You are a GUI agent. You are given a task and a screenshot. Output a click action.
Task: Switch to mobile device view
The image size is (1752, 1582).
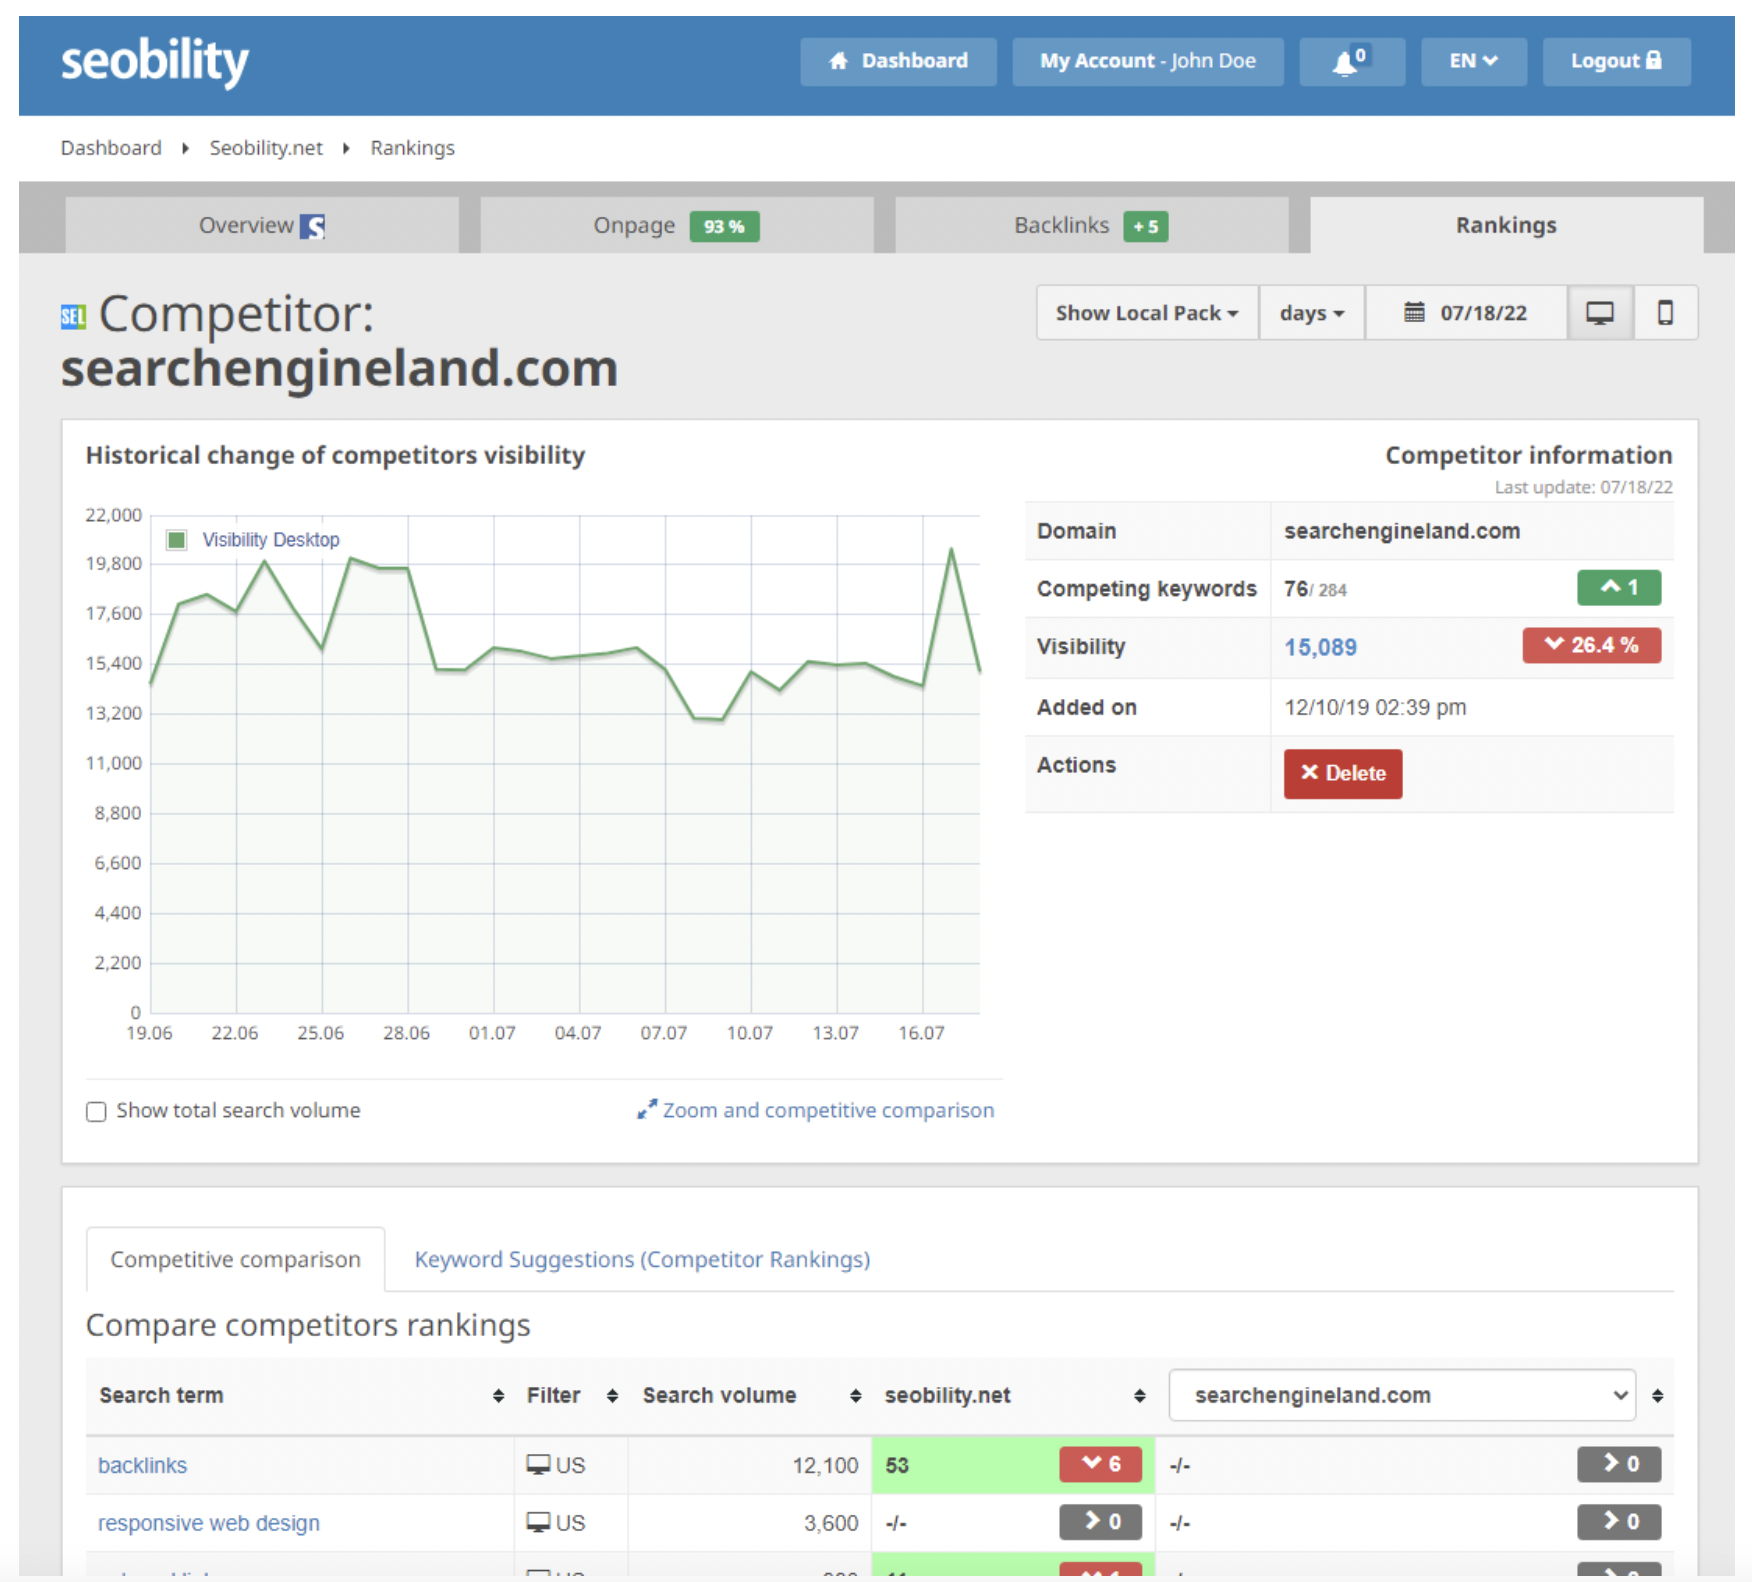pos(1665,313)
